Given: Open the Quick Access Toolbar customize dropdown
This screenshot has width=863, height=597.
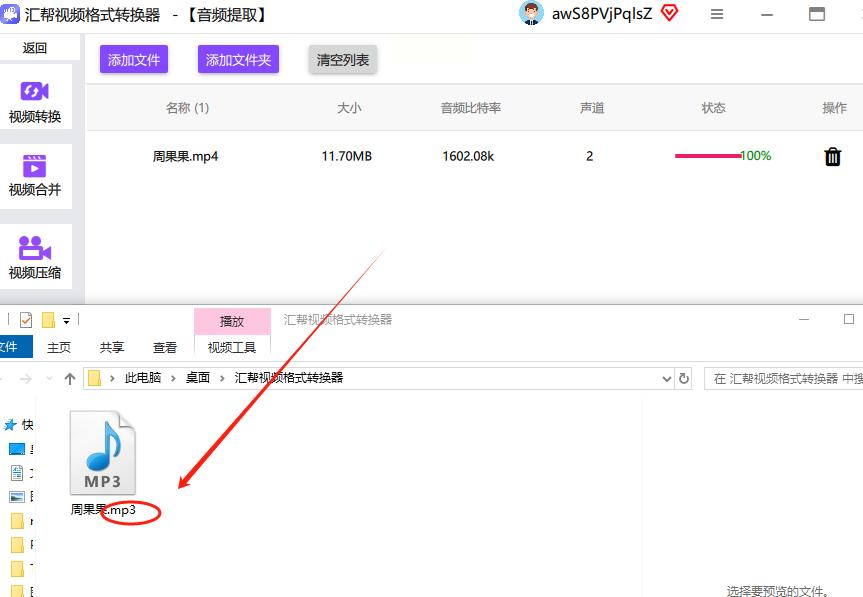Looking at the screenshot, I should click(x=66, y=320).
